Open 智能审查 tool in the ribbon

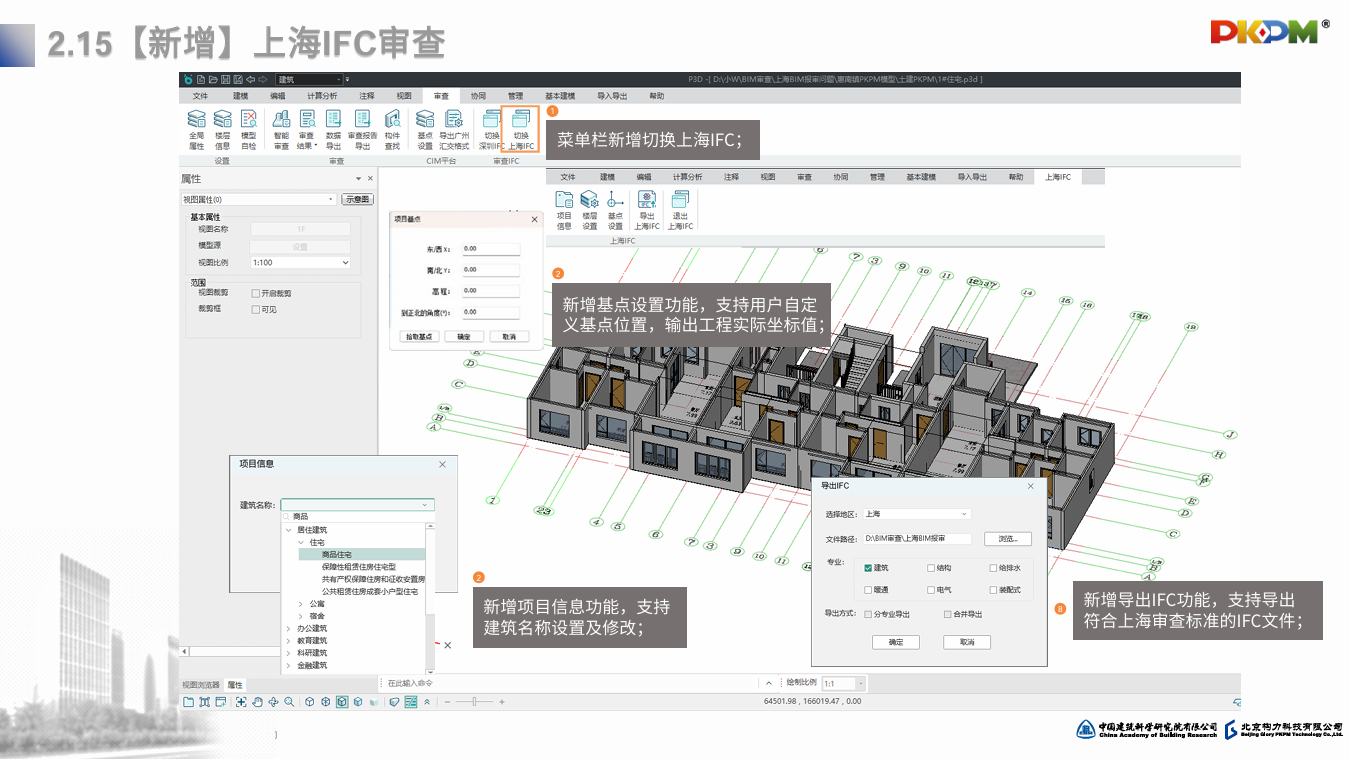point(281,129)
